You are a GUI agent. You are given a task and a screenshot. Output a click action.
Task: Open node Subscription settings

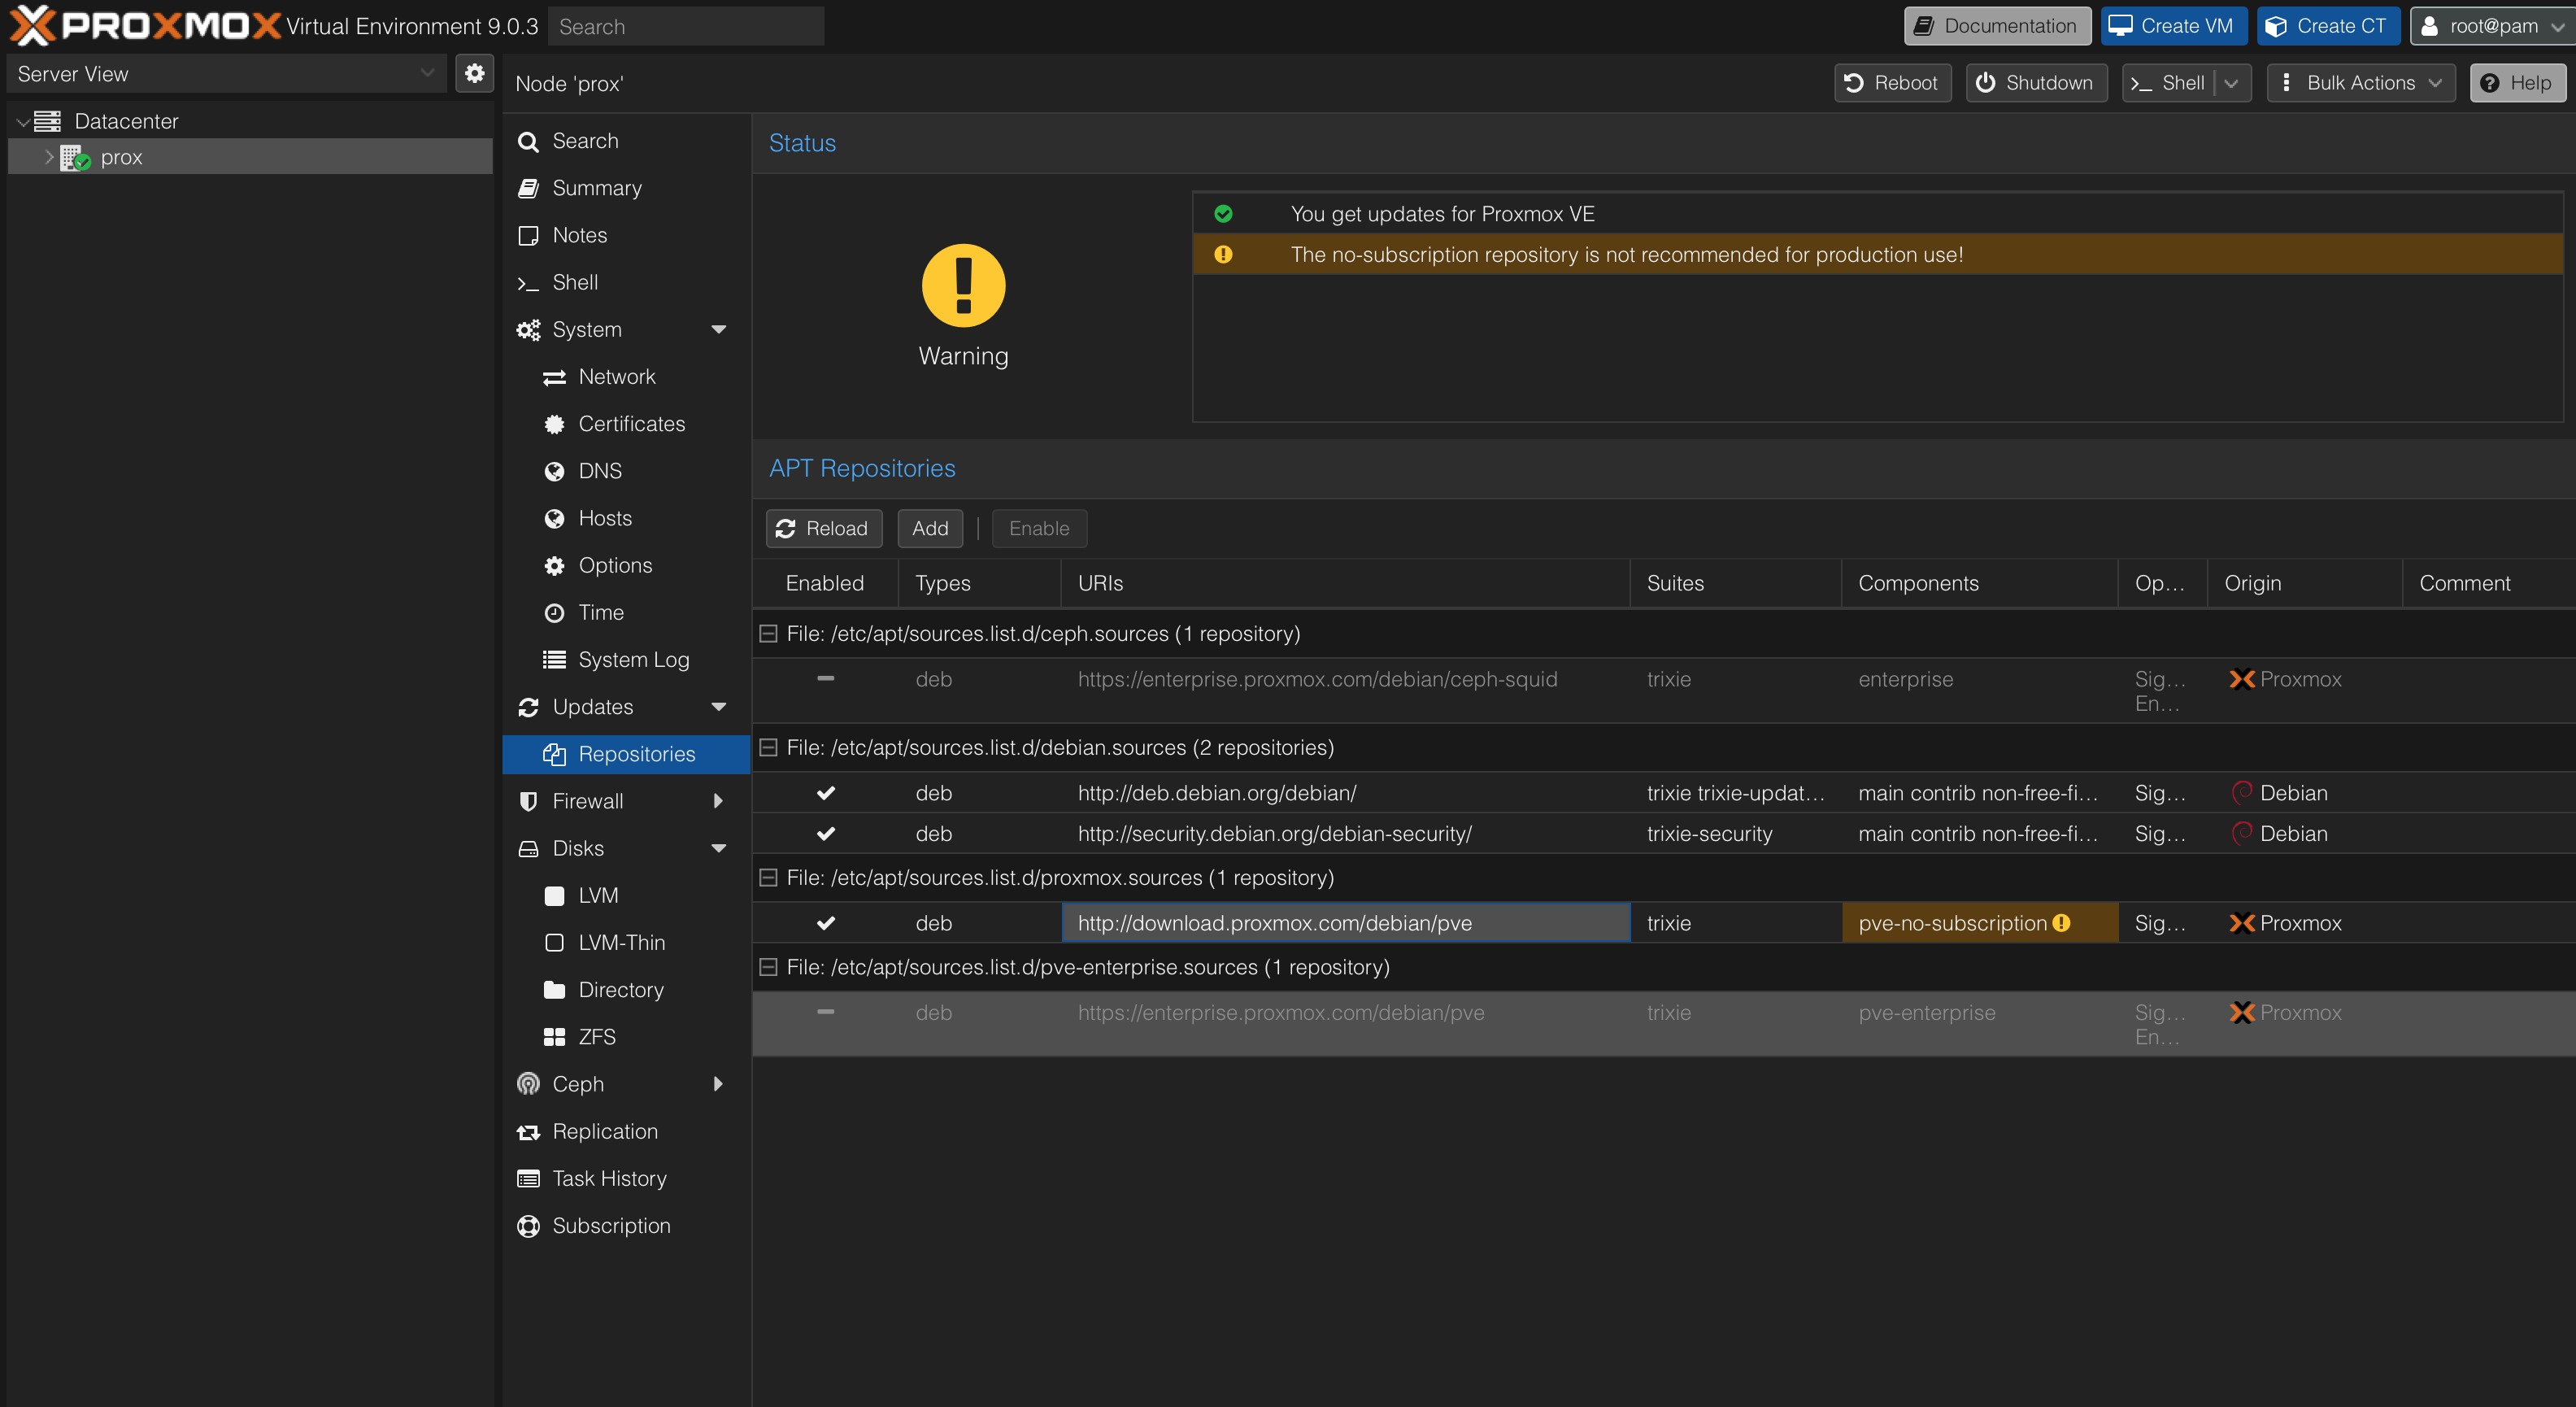pos(611,1225)
